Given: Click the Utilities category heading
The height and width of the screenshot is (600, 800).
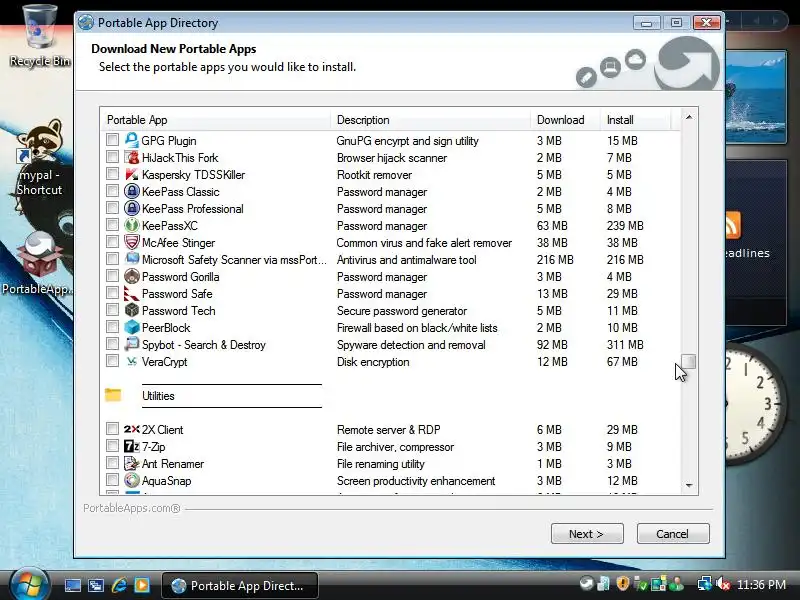Looking at the screenshot, I should (158, 396).
